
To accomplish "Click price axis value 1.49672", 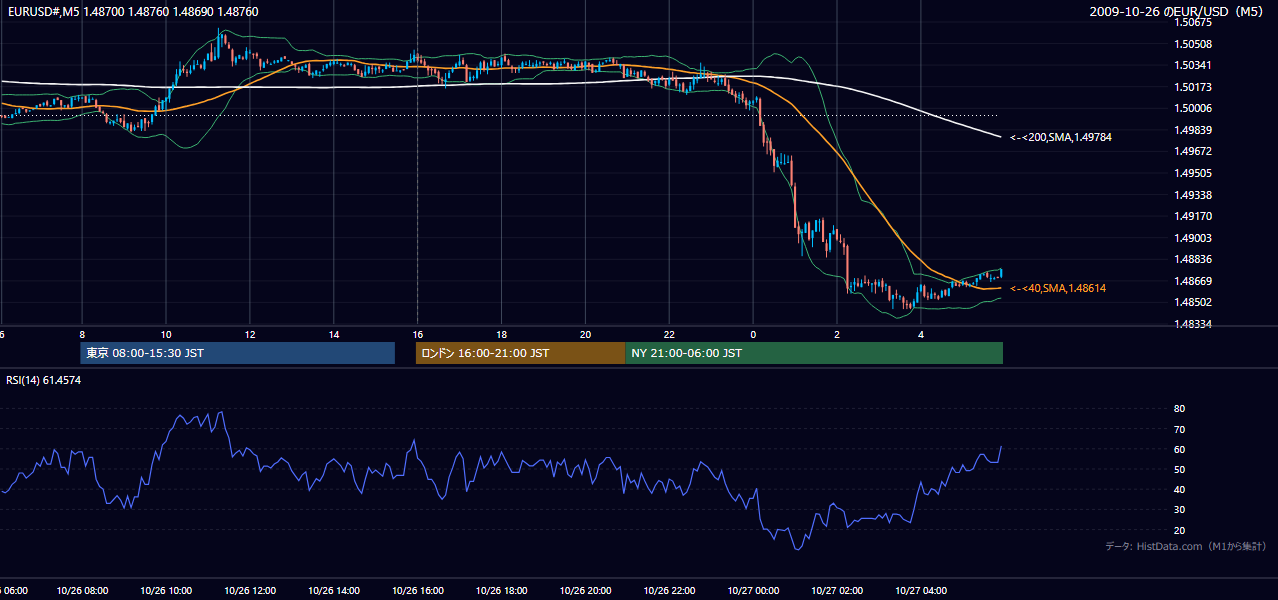I will (1192, 151).
